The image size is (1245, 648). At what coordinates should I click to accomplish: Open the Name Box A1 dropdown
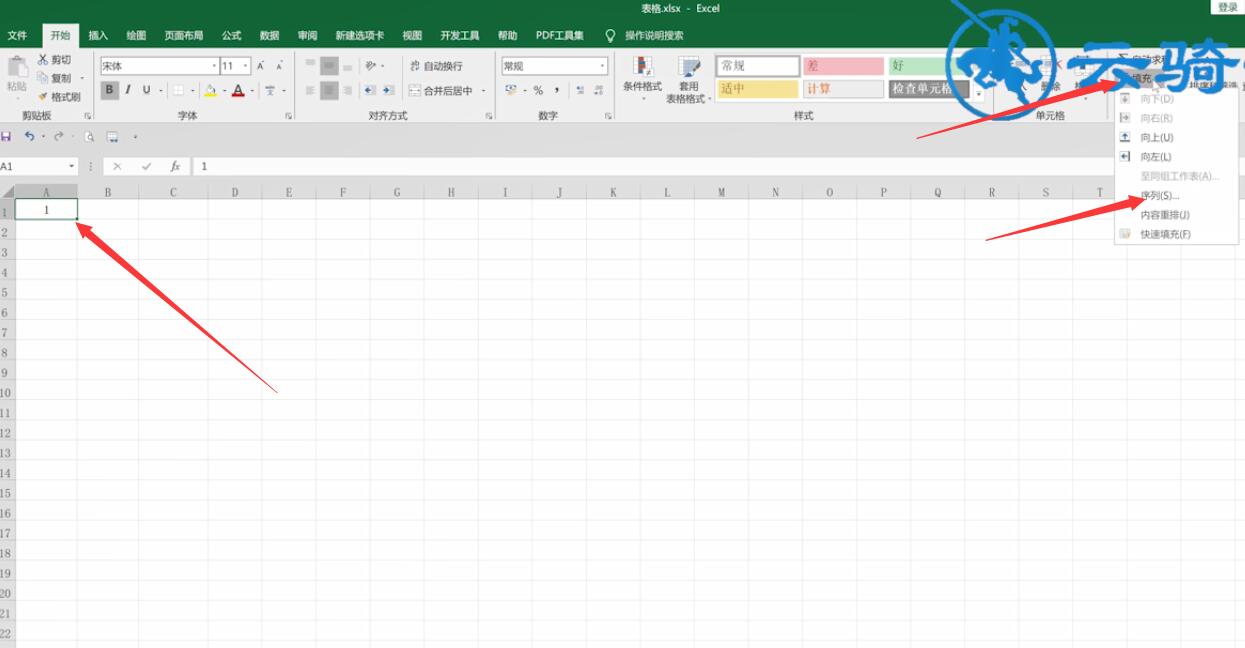tap(72, 166)
